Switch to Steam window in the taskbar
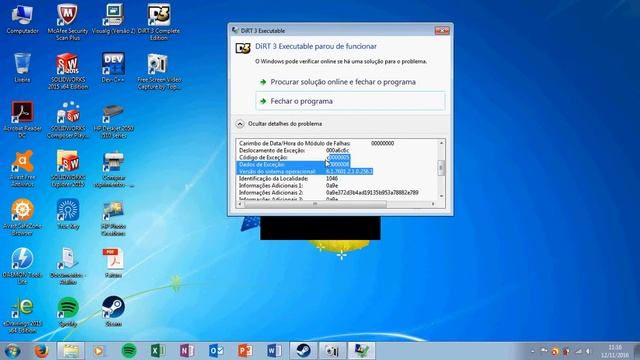Image resolution: width=640 pixels, height=360 pixels. point(303,351)
